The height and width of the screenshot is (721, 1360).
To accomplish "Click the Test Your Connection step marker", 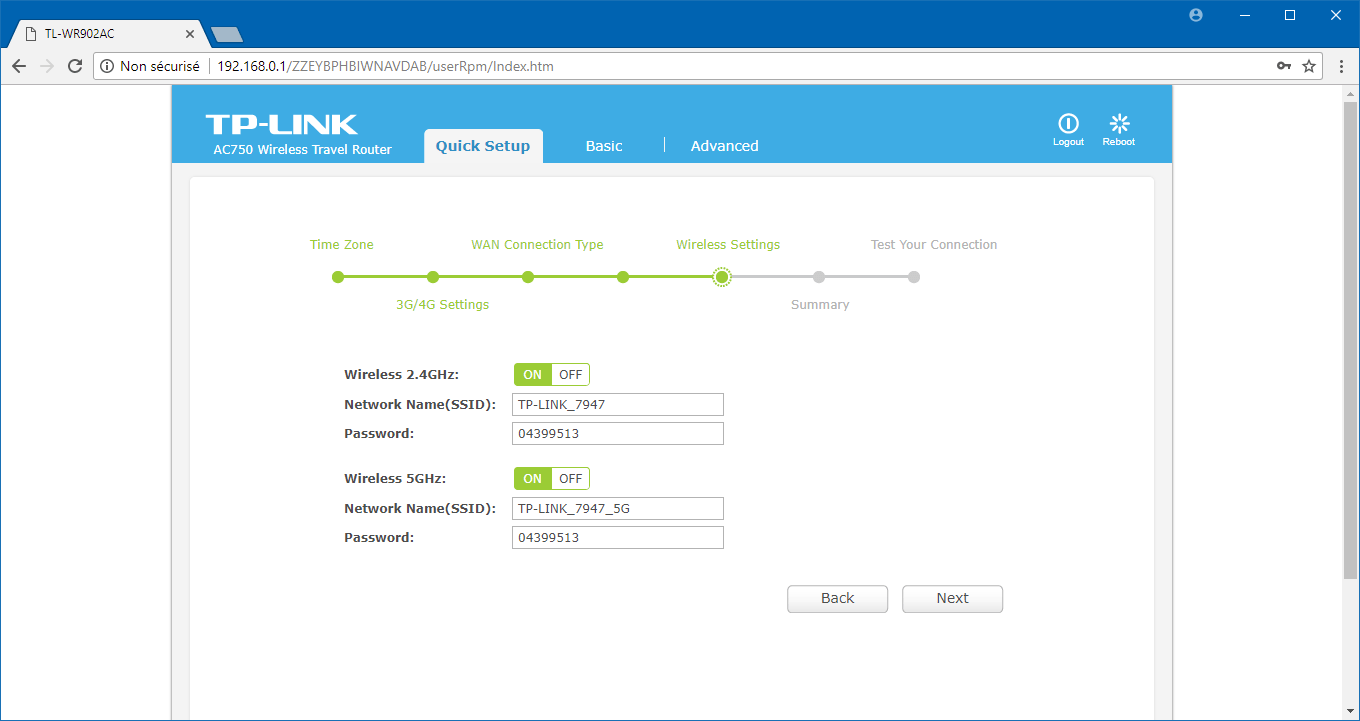I will coord(914,277).
